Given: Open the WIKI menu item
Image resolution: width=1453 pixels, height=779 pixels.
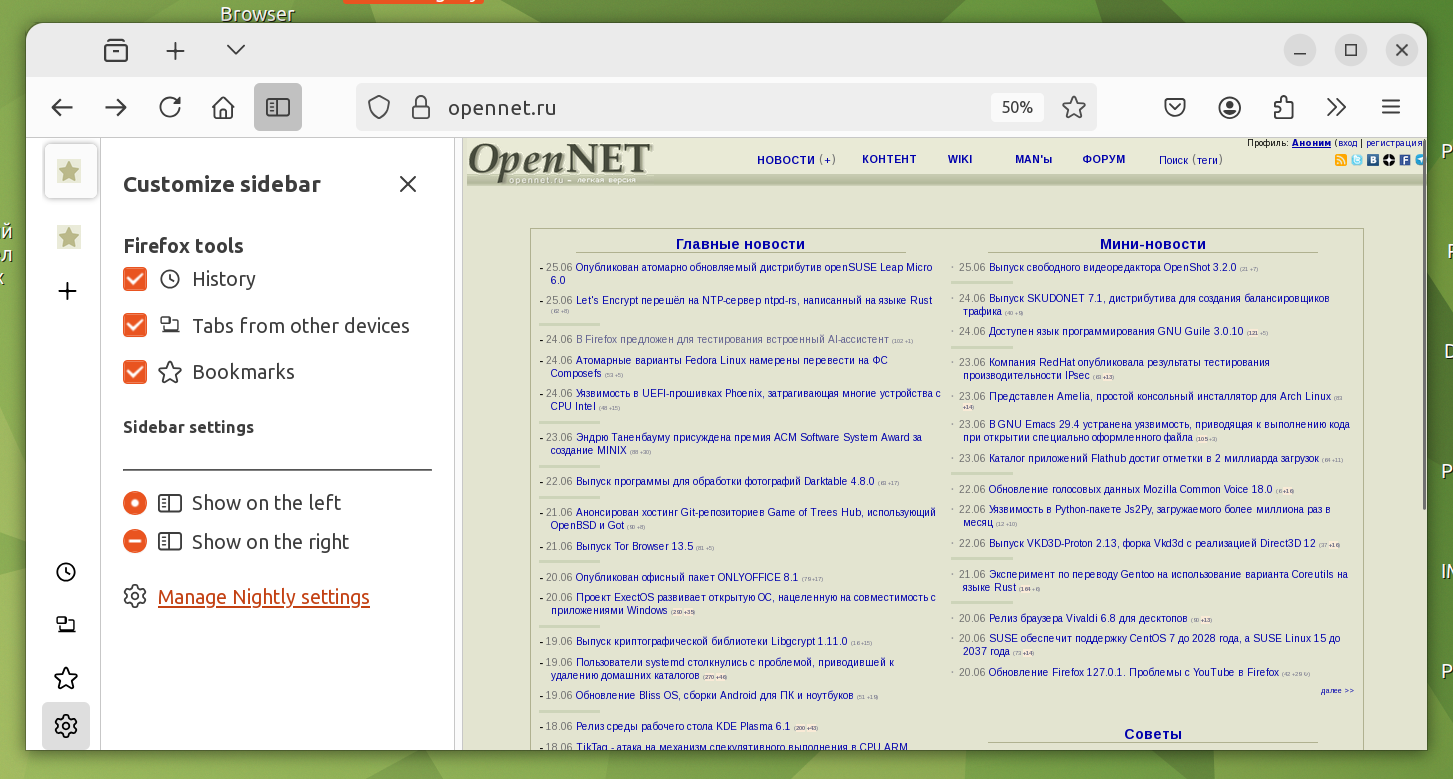Looking at the screenshot, I should [x=960, y=160].
